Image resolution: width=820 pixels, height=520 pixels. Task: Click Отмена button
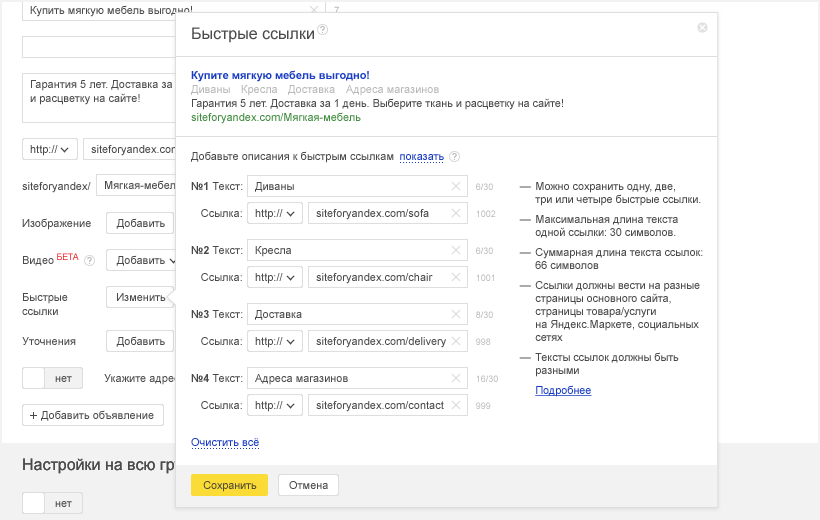[308, 485]
